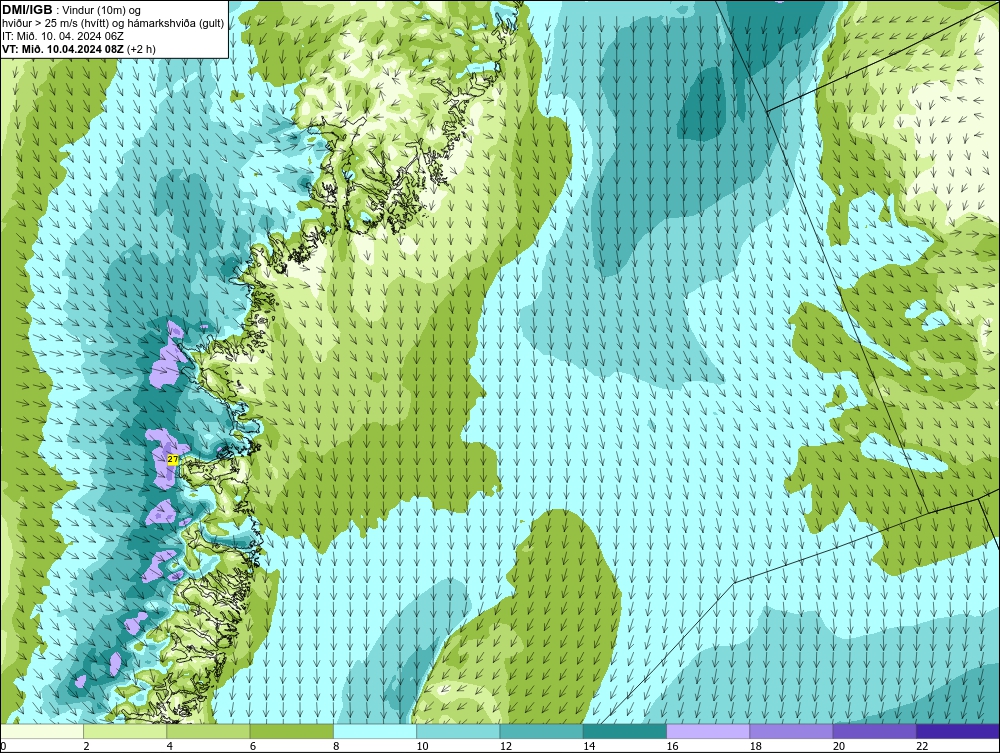
Task: Select the 10–12 m/s light teal swatch
Action: pyautogui.click(x=458, y=731)
